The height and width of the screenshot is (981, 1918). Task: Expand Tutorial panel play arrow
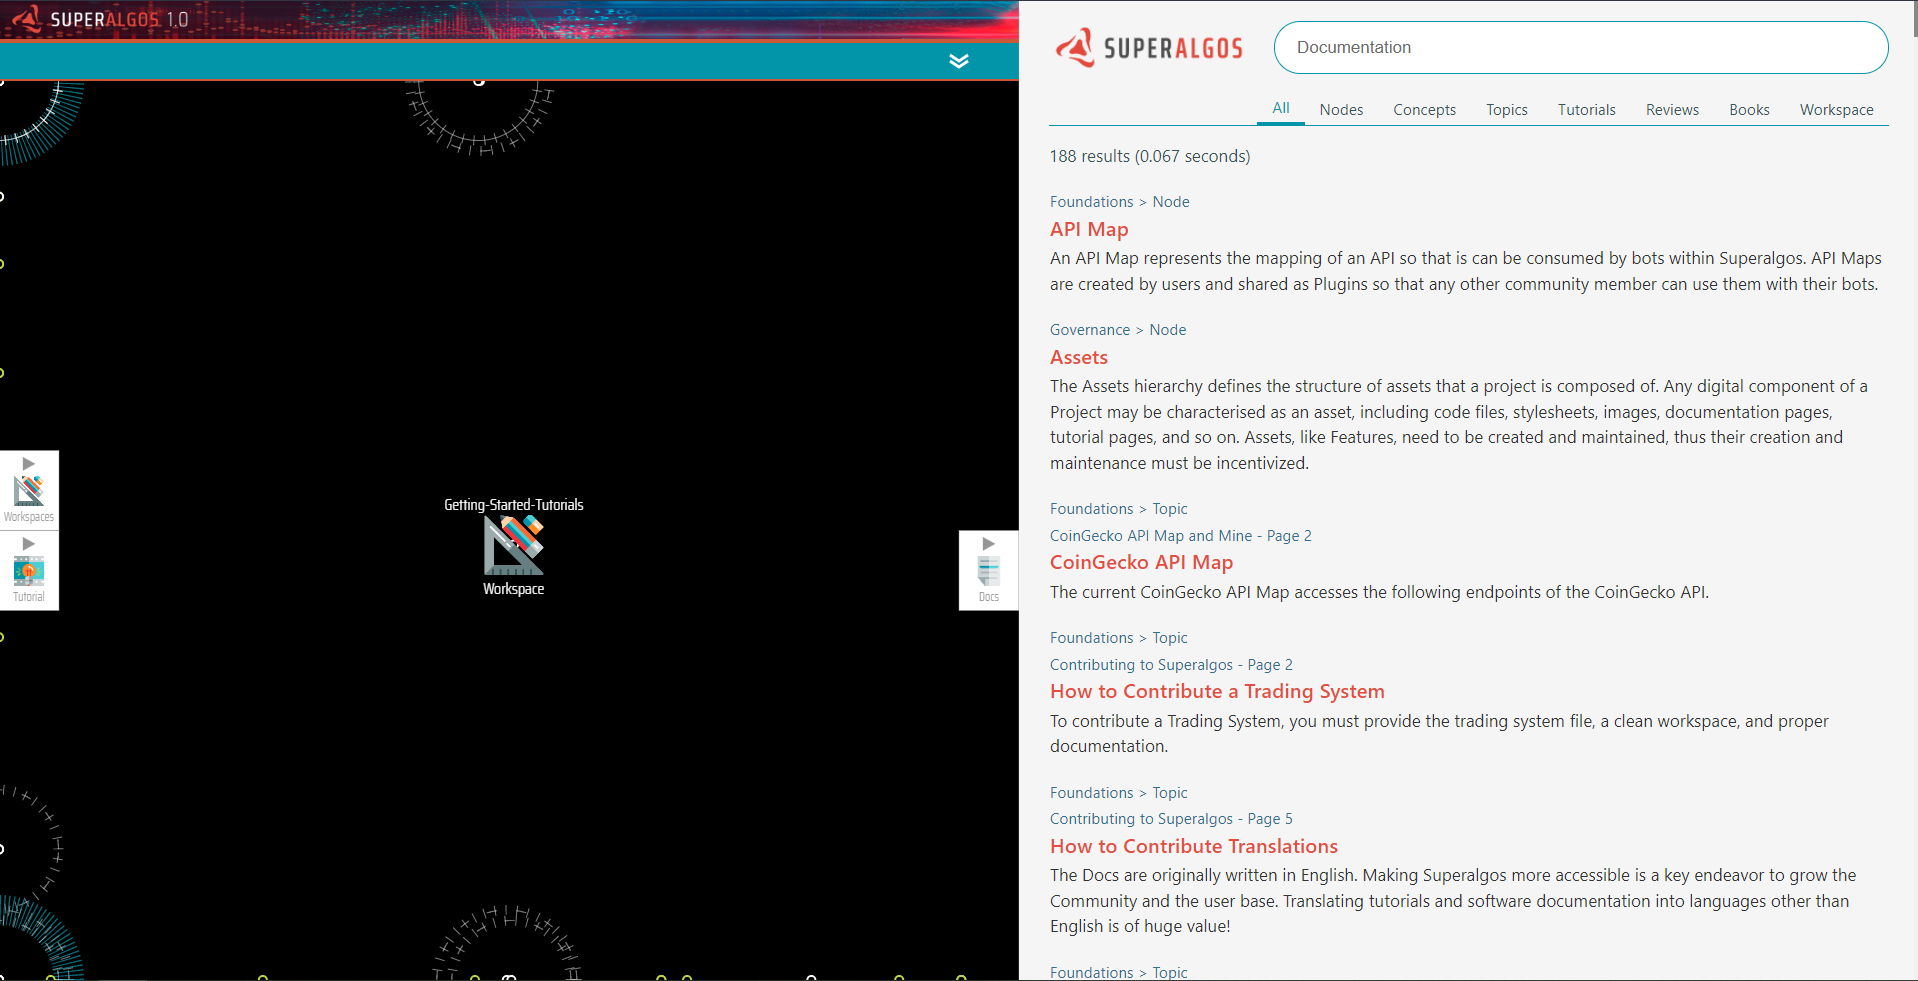29,543
